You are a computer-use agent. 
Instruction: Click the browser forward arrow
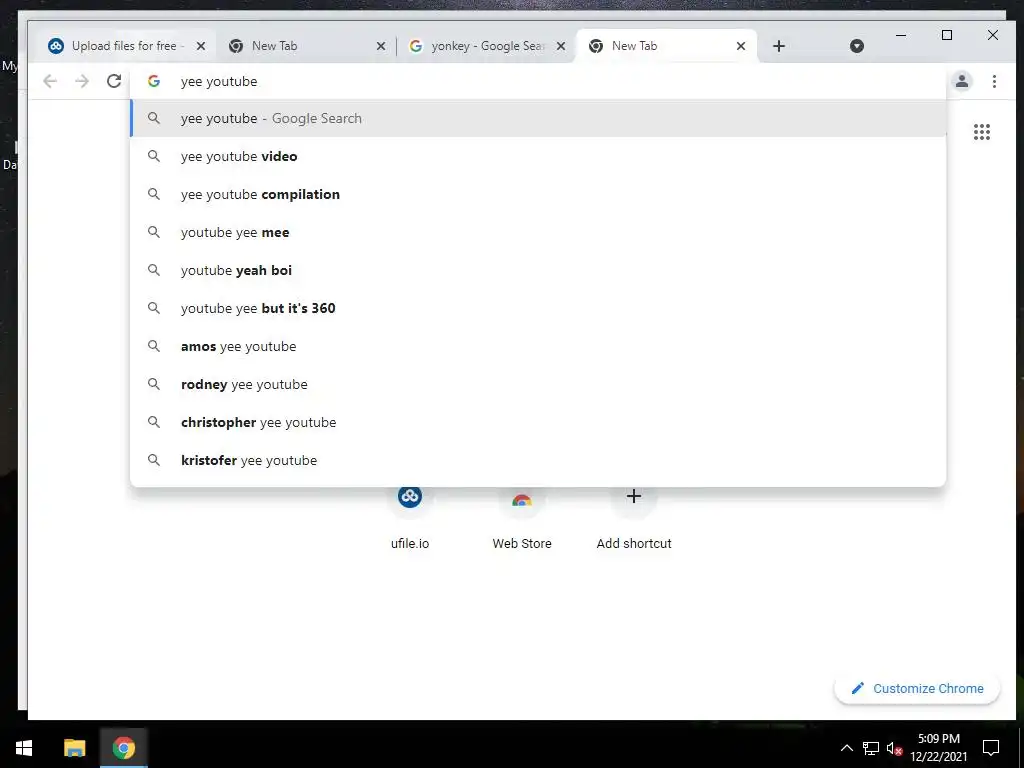coord(82,81)
